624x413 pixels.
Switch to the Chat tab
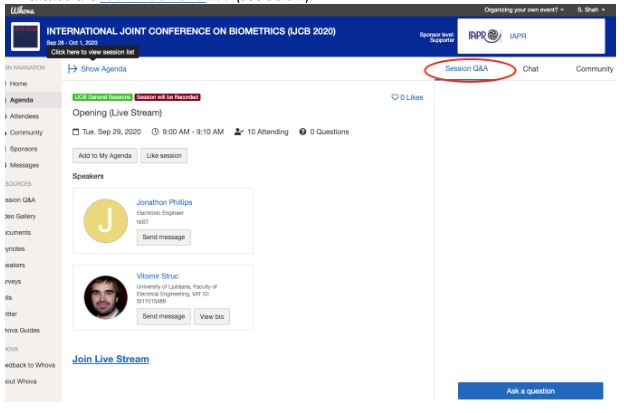pyautogui.click(x=530, y=69)
